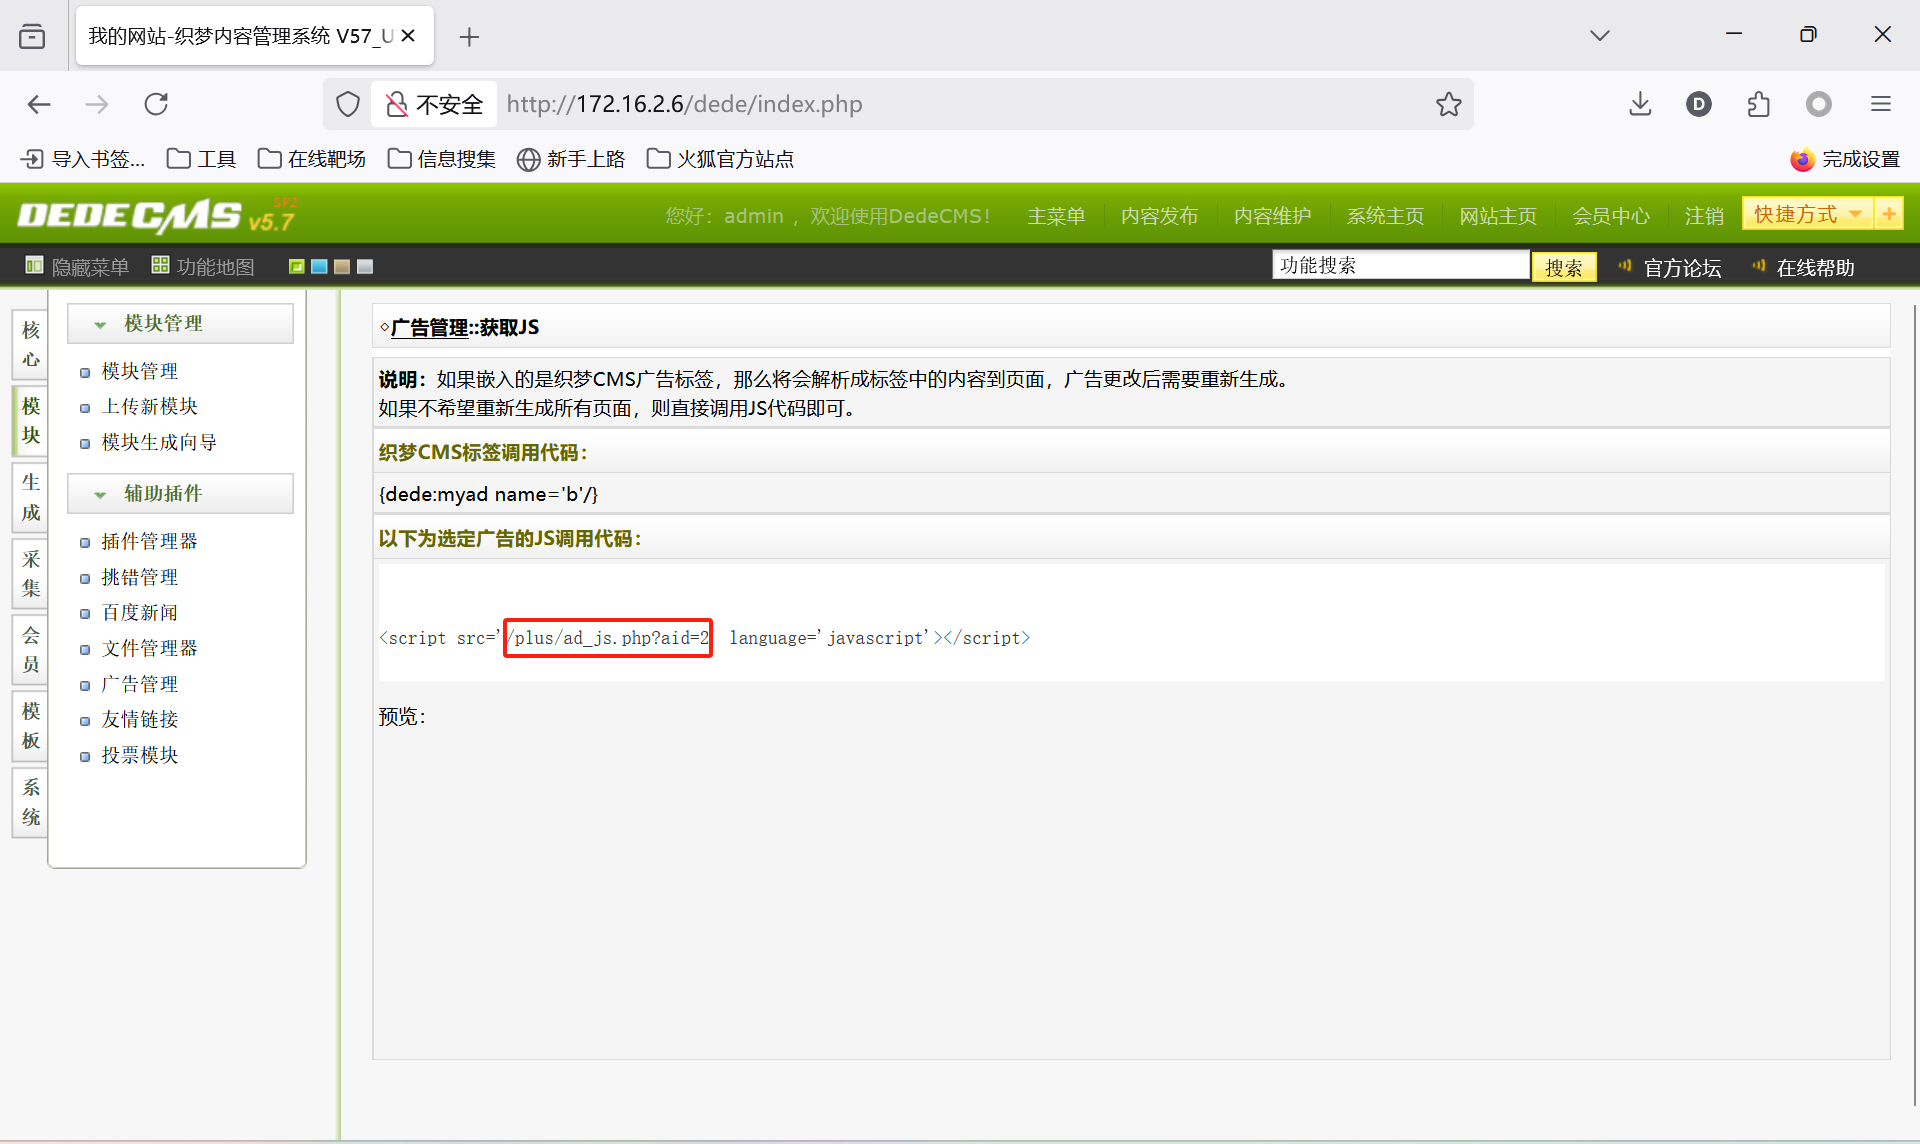Go back to the previous page
The image size is (1920, 1144).
(x=39, y=104)
